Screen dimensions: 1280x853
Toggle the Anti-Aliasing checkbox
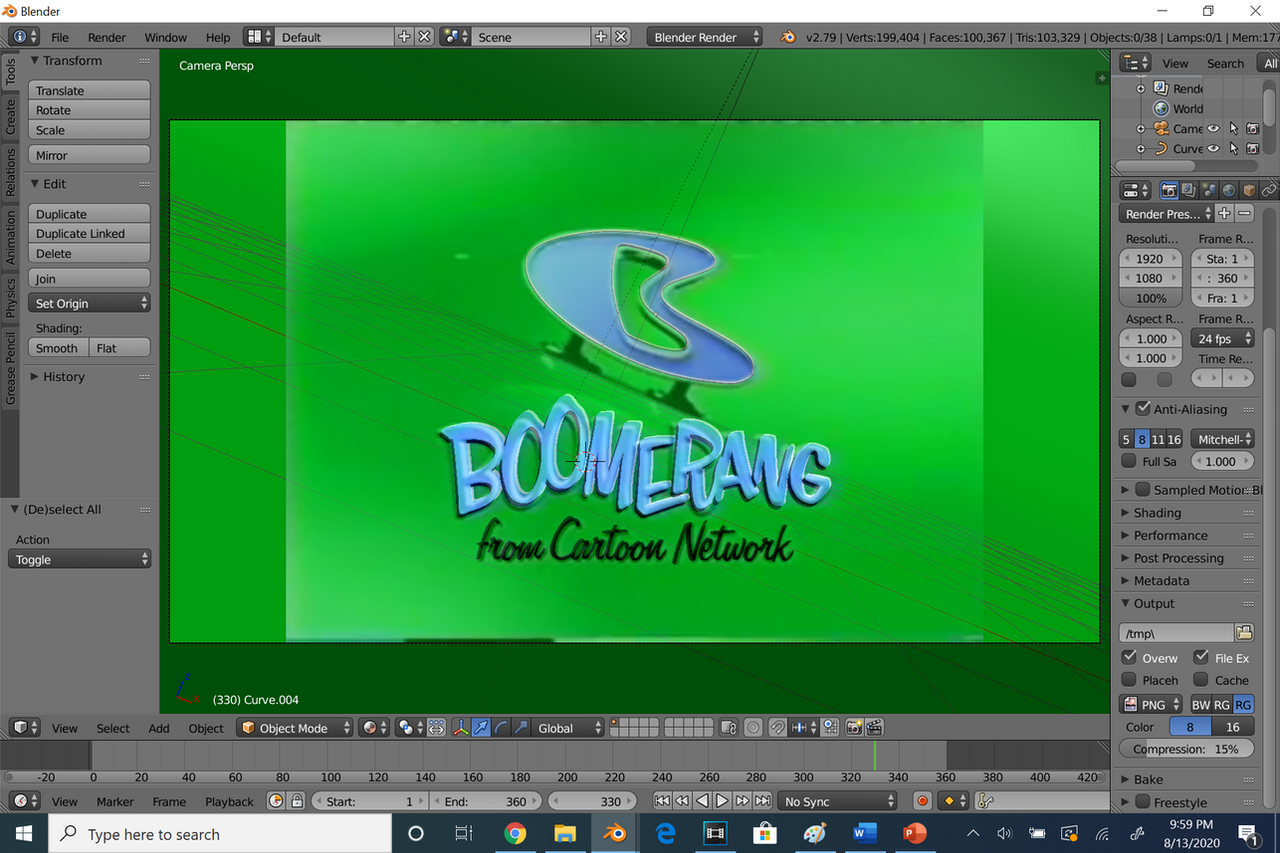1143,408
